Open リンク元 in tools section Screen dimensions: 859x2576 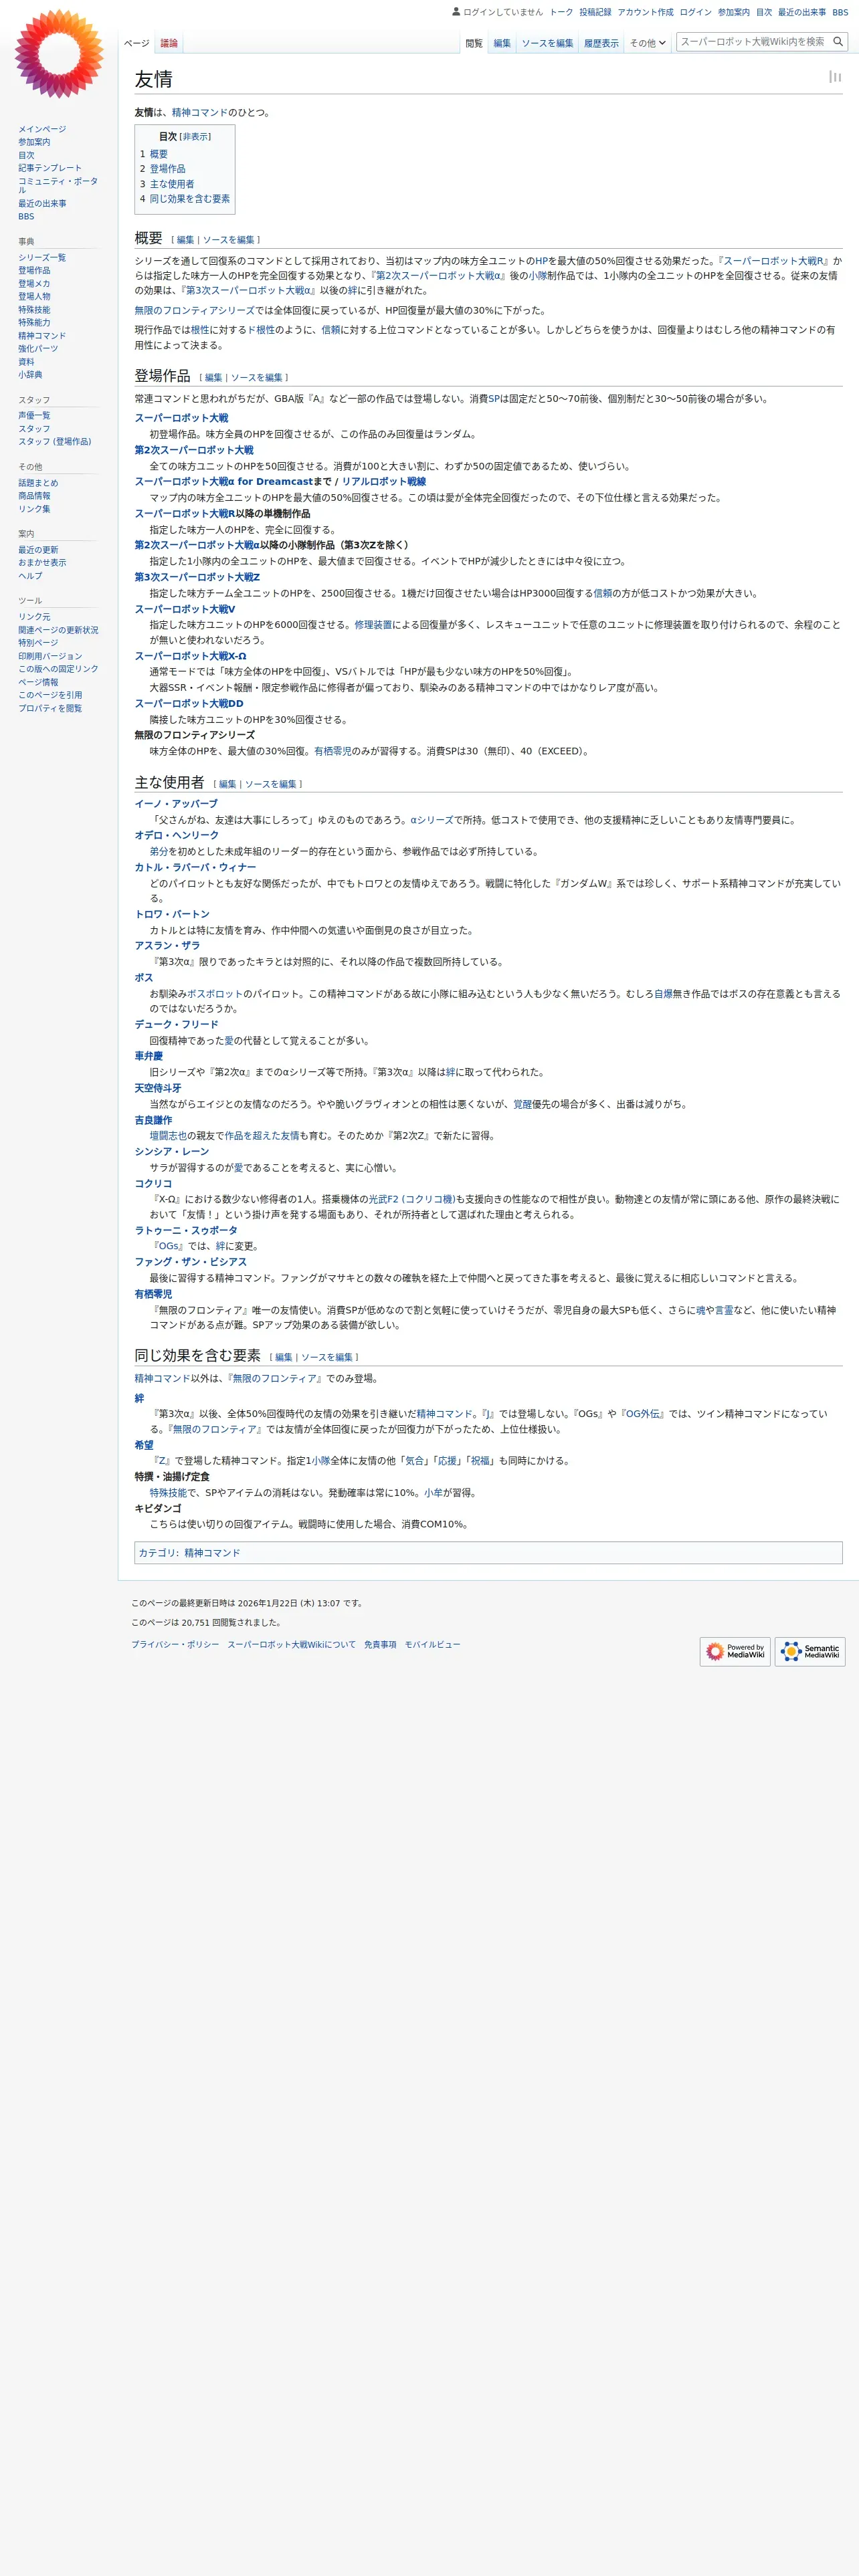[x=34, y=617]
